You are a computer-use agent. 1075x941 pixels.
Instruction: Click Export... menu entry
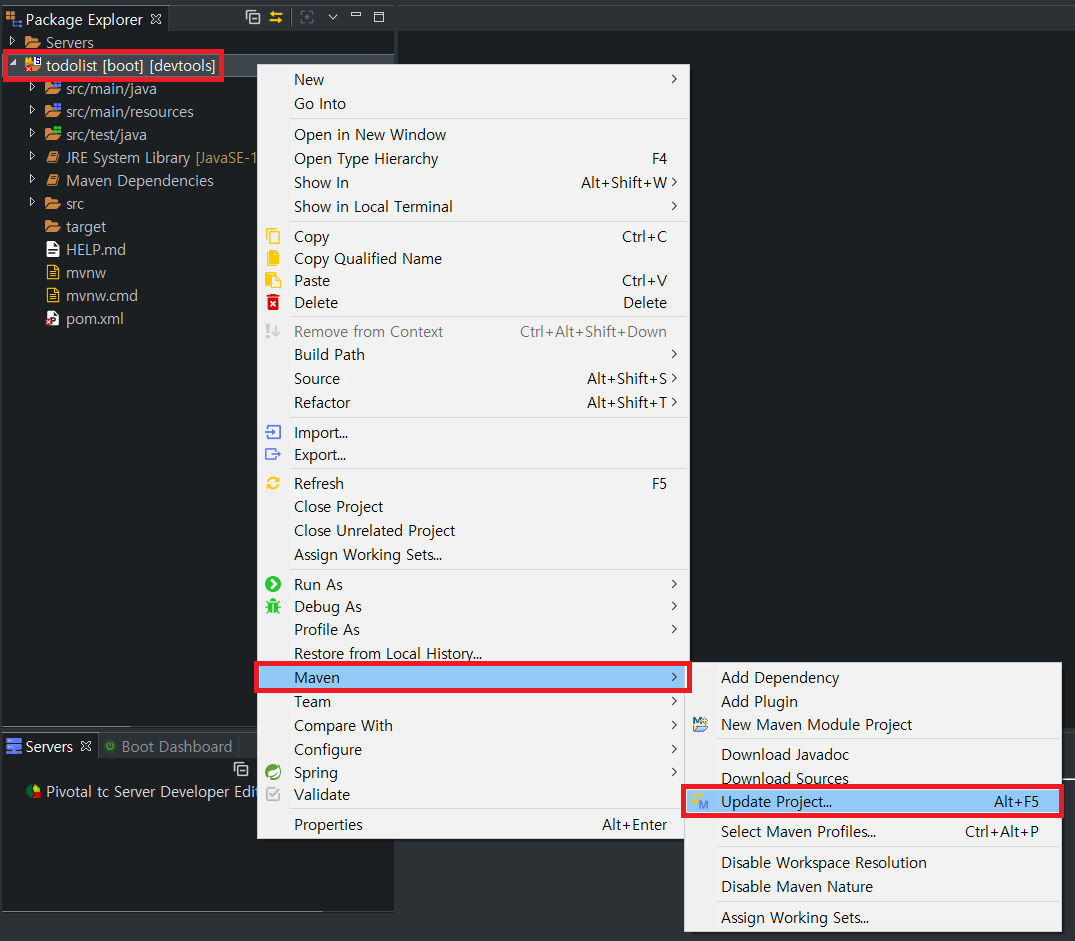[473, 454]
